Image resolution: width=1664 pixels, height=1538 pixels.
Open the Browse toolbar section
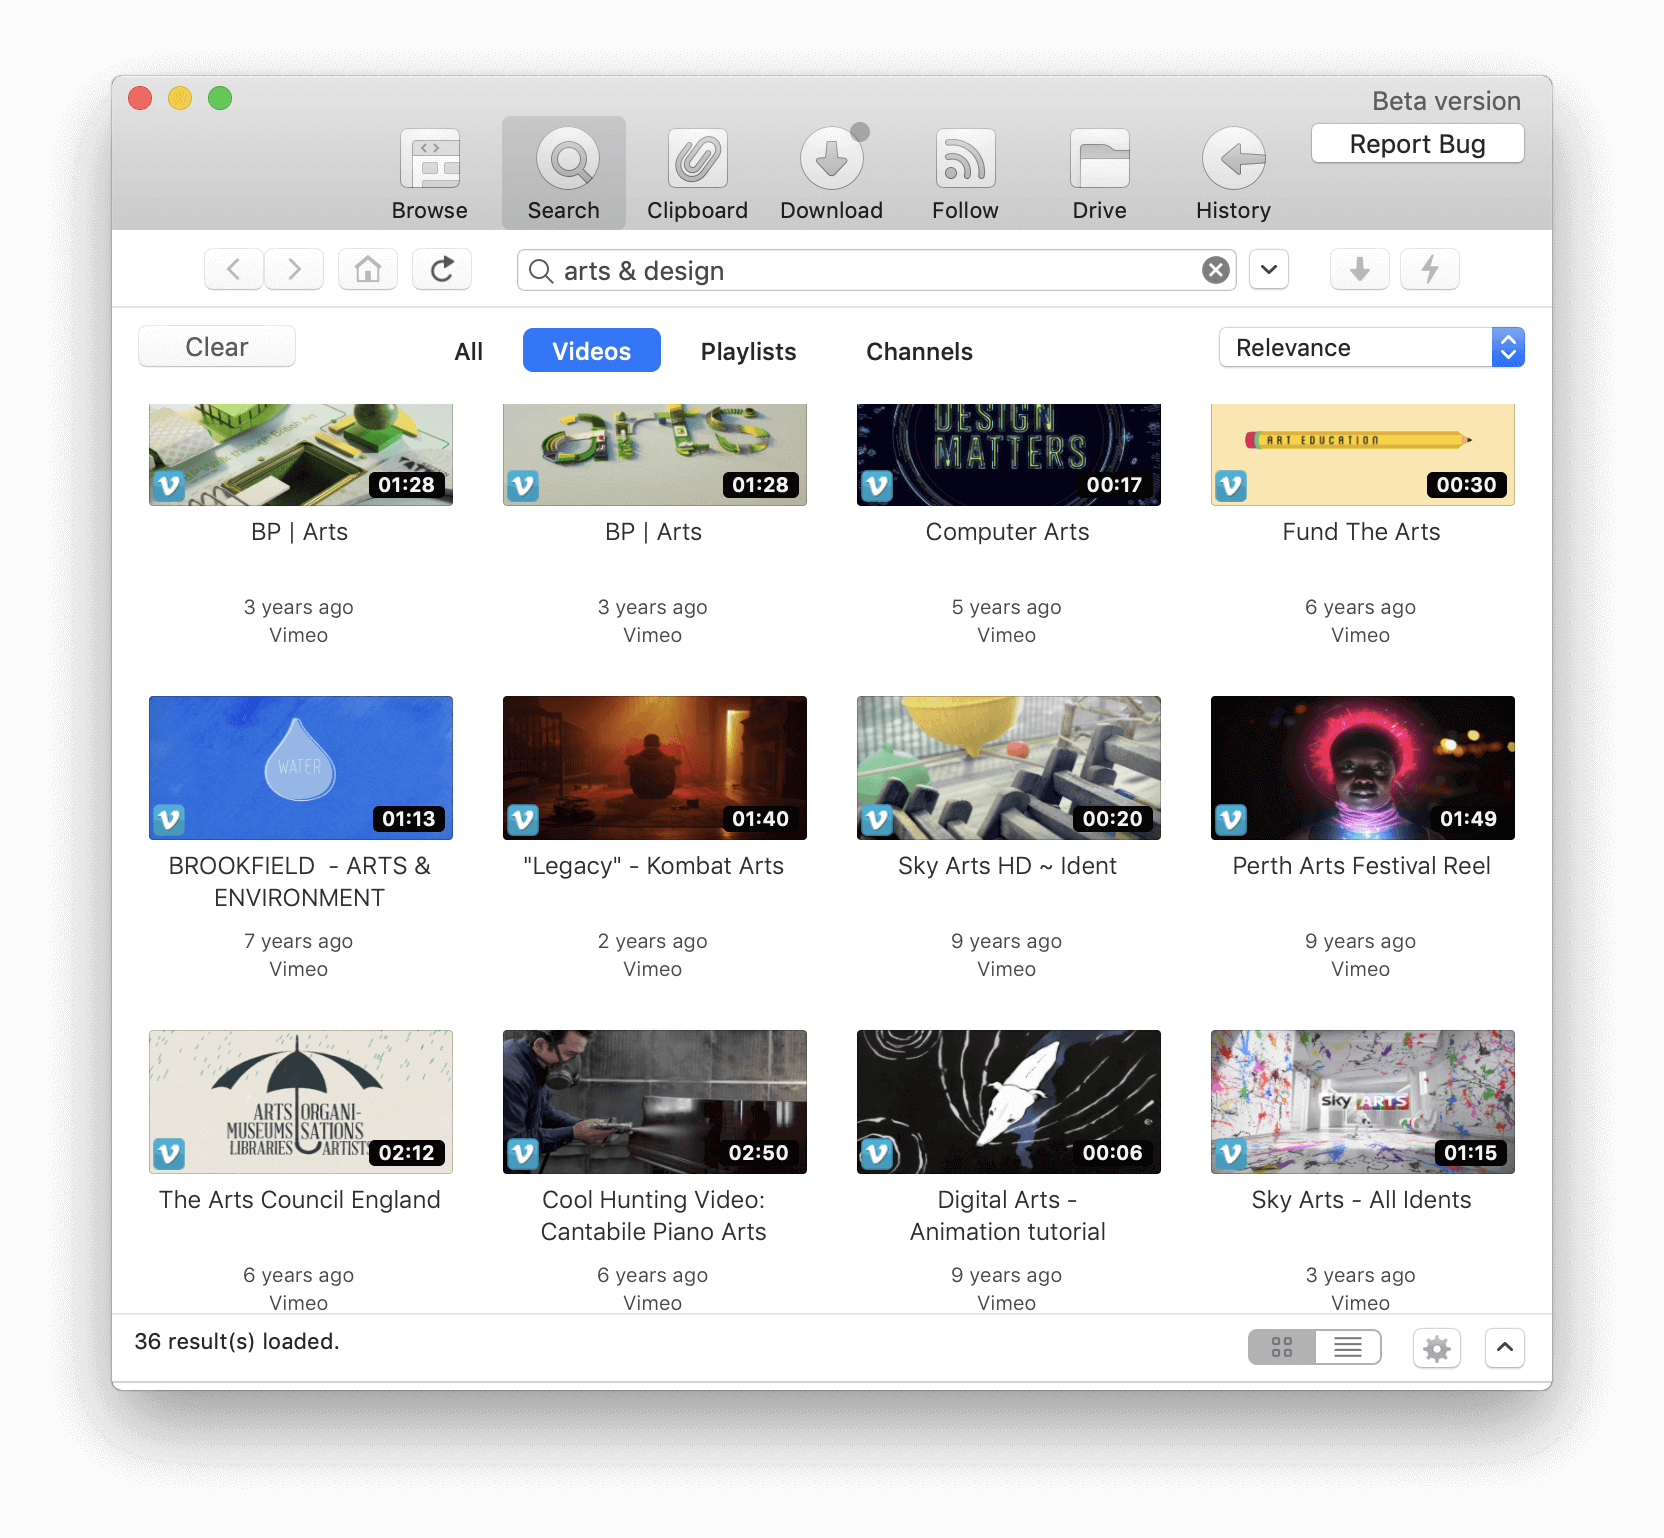[x=430, y=173]
